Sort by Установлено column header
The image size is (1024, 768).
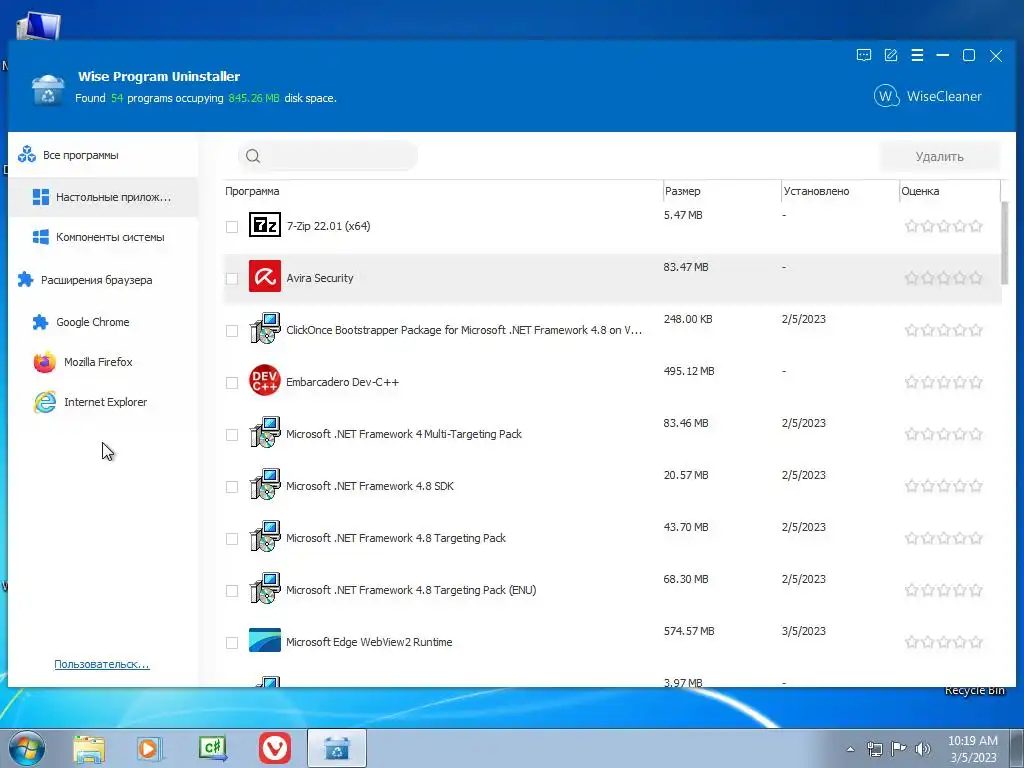click(x=840, y=191)
